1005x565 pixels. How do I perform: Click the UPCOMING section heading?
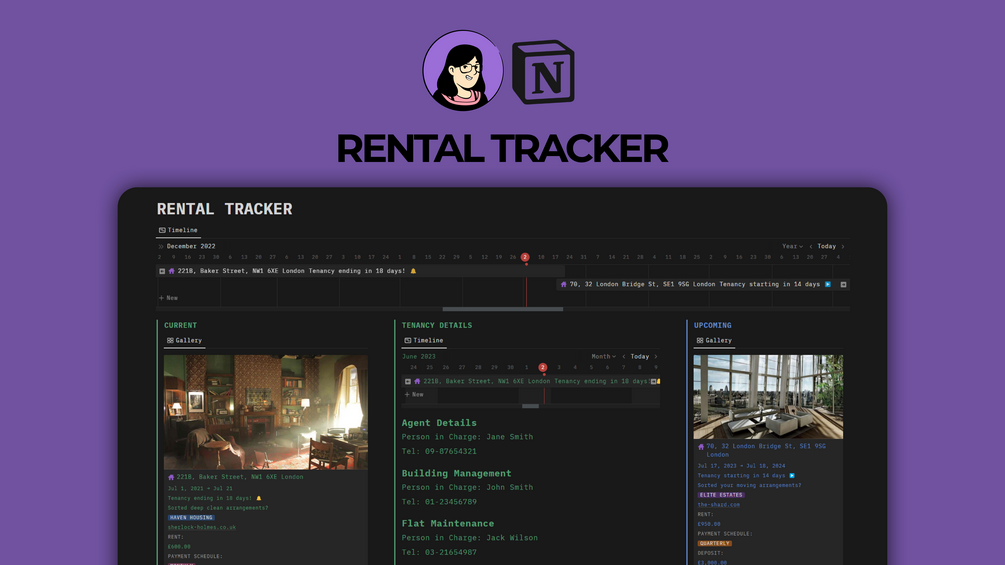(x=713, y=325)
